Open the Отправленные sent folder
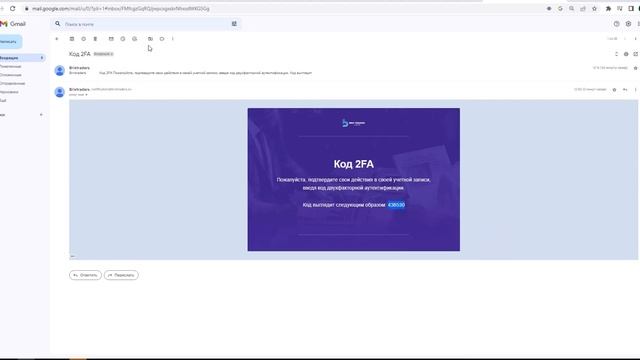 pyautogui.click(x=12, y=84)
